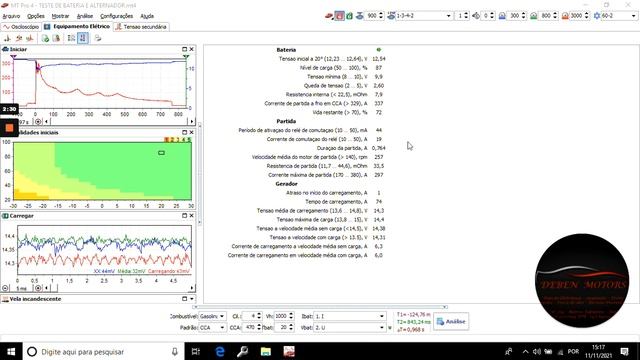Open Microsoft Edge from taskbar
This screenshot has height=360, width=640.
pyautogui.click(x=220, y=351)
